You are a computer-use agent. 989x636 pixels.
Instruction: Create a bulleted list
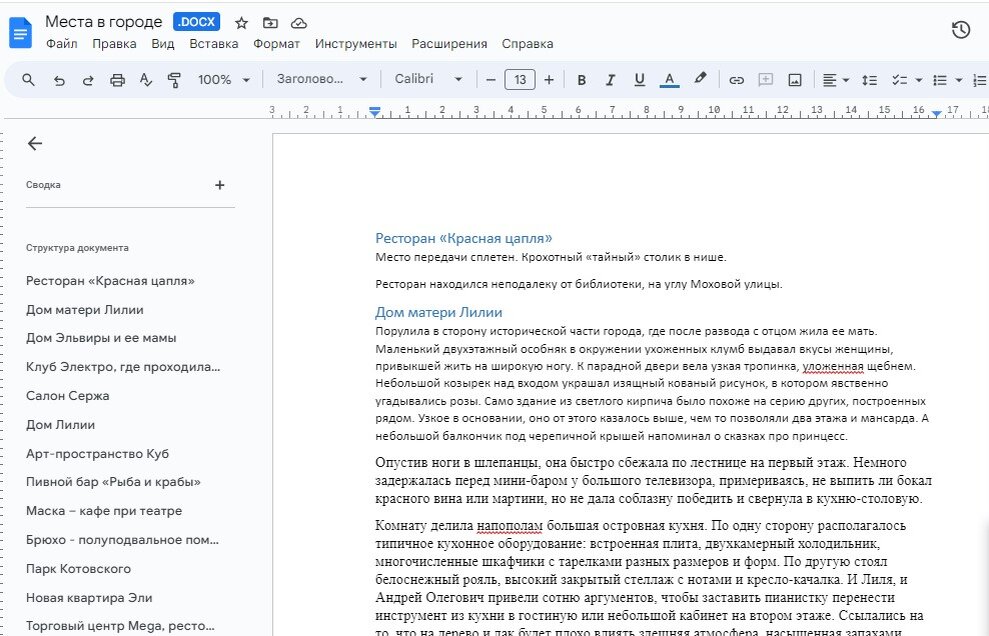pos(940,80)
